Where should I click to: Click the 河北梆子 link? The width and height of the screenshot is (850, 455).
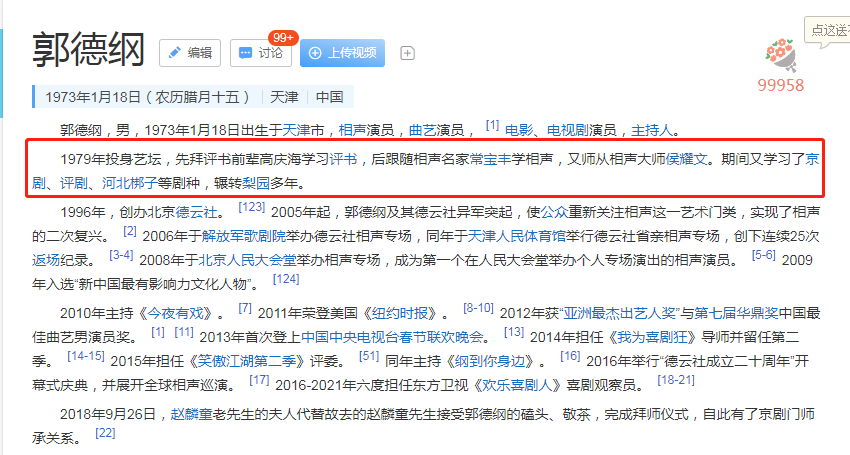click(x=130, y=183)
